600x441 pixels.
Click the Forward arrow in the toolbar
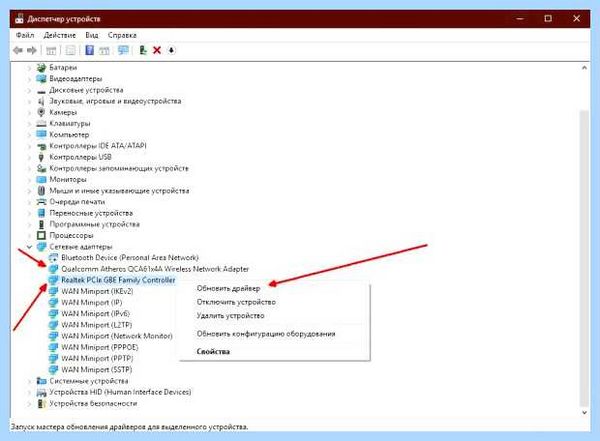pos(32,50)
